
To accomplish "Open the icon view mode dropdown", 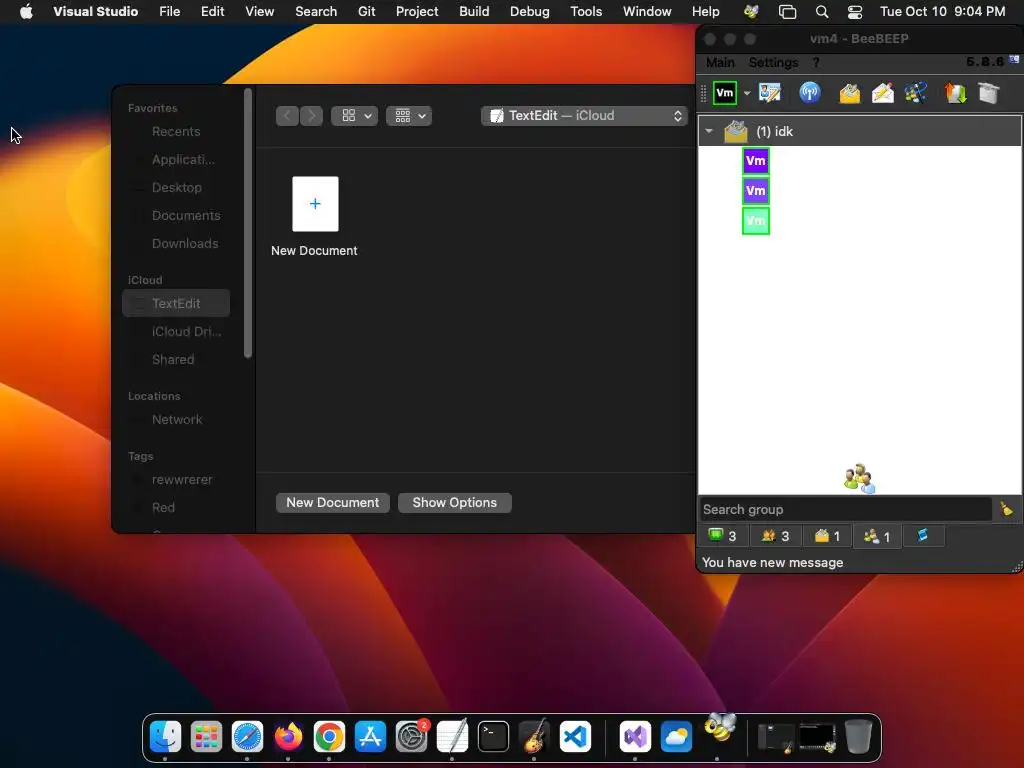I will point(355,116).
